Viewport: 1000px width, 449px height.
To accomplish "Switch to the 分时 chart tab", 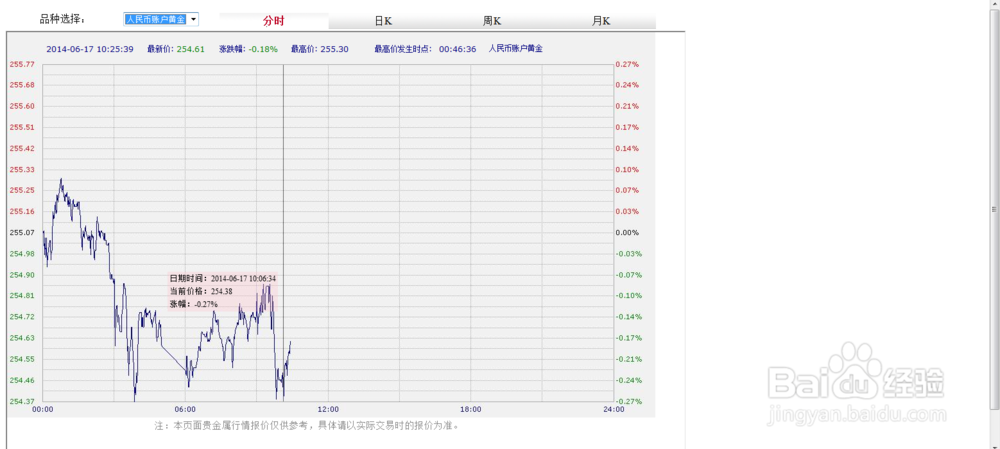I will [274, 21].
